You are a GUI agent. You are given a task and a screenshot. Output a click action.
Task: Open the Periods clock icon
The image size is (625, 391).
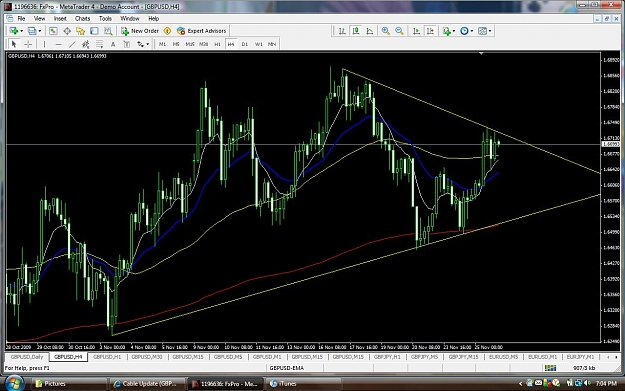(464, 31)
